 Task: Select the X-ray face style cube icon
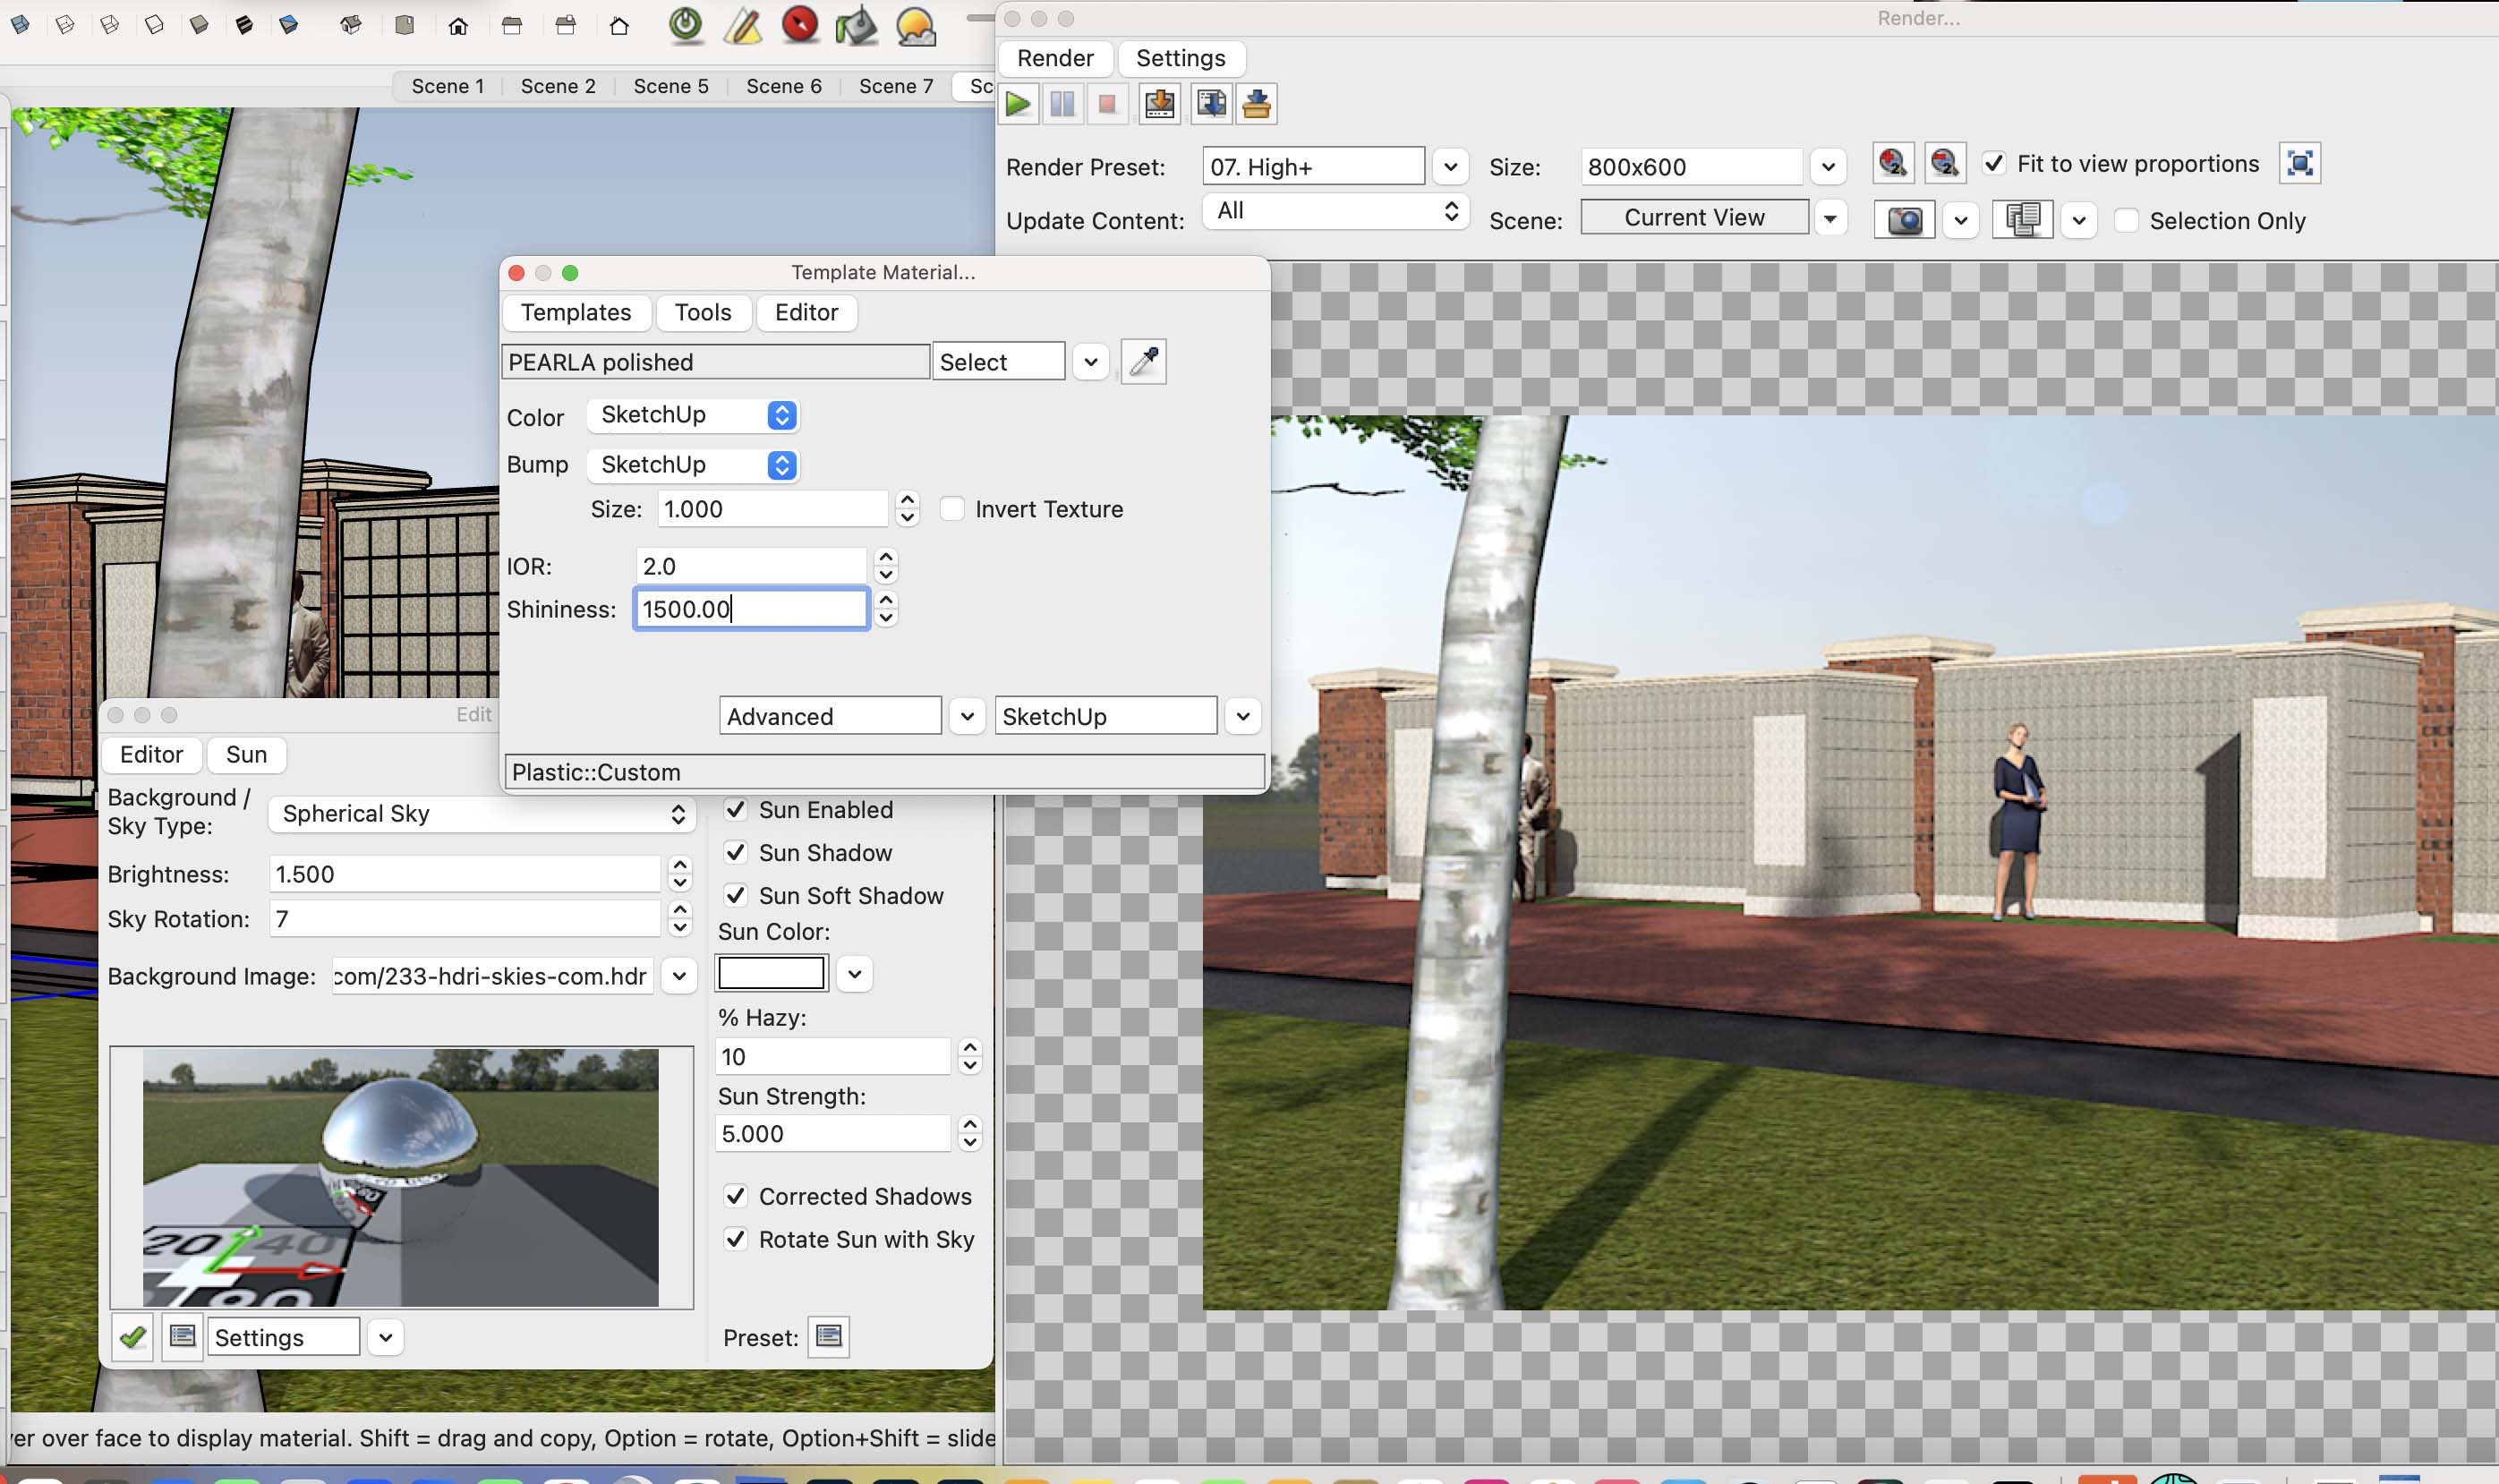20,25
